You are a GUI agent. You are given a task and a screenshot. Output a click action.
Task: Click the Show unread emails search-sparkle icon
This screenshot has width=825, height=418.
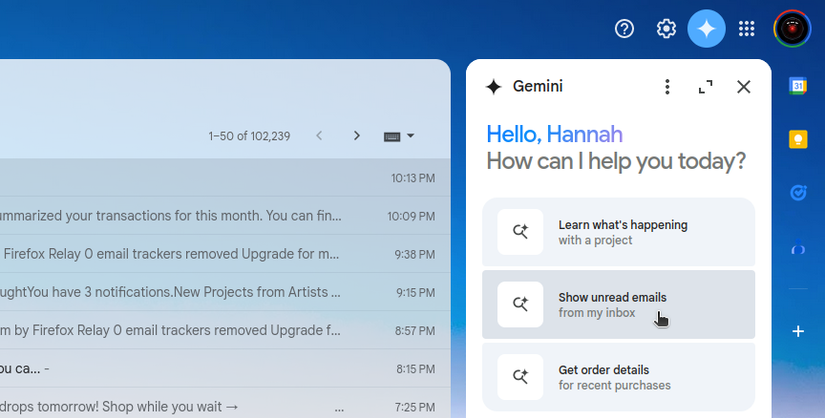tap(520, 304)
